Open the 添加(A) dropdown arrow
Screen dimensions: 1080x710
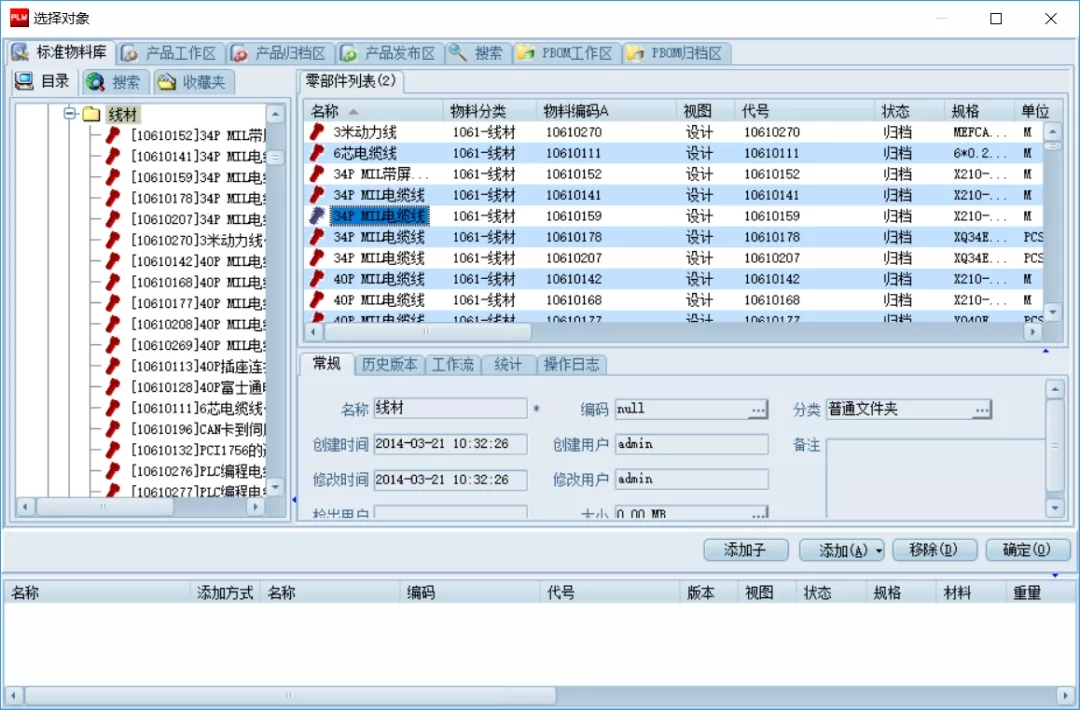click(878, 550)
